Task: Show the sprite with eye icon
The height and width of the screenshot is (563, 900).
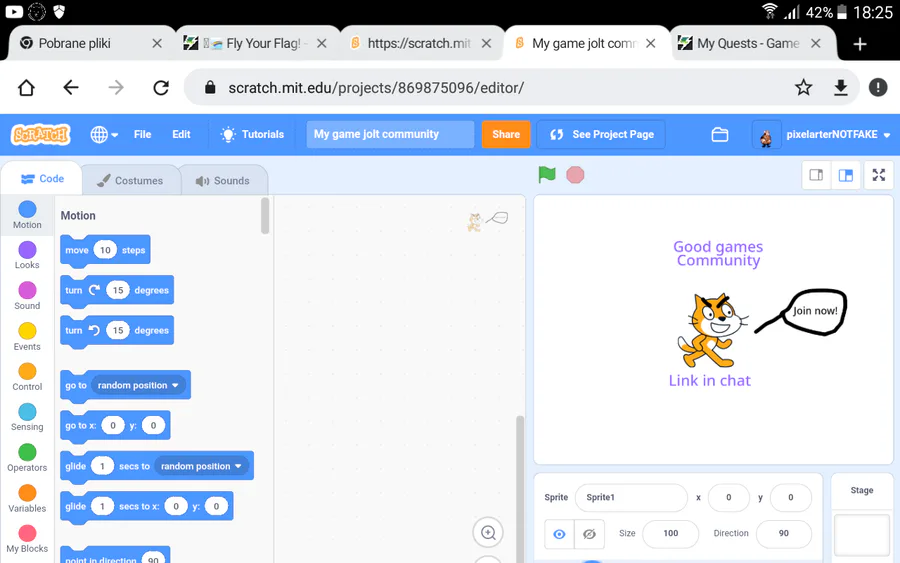Action: pos(559,534)
